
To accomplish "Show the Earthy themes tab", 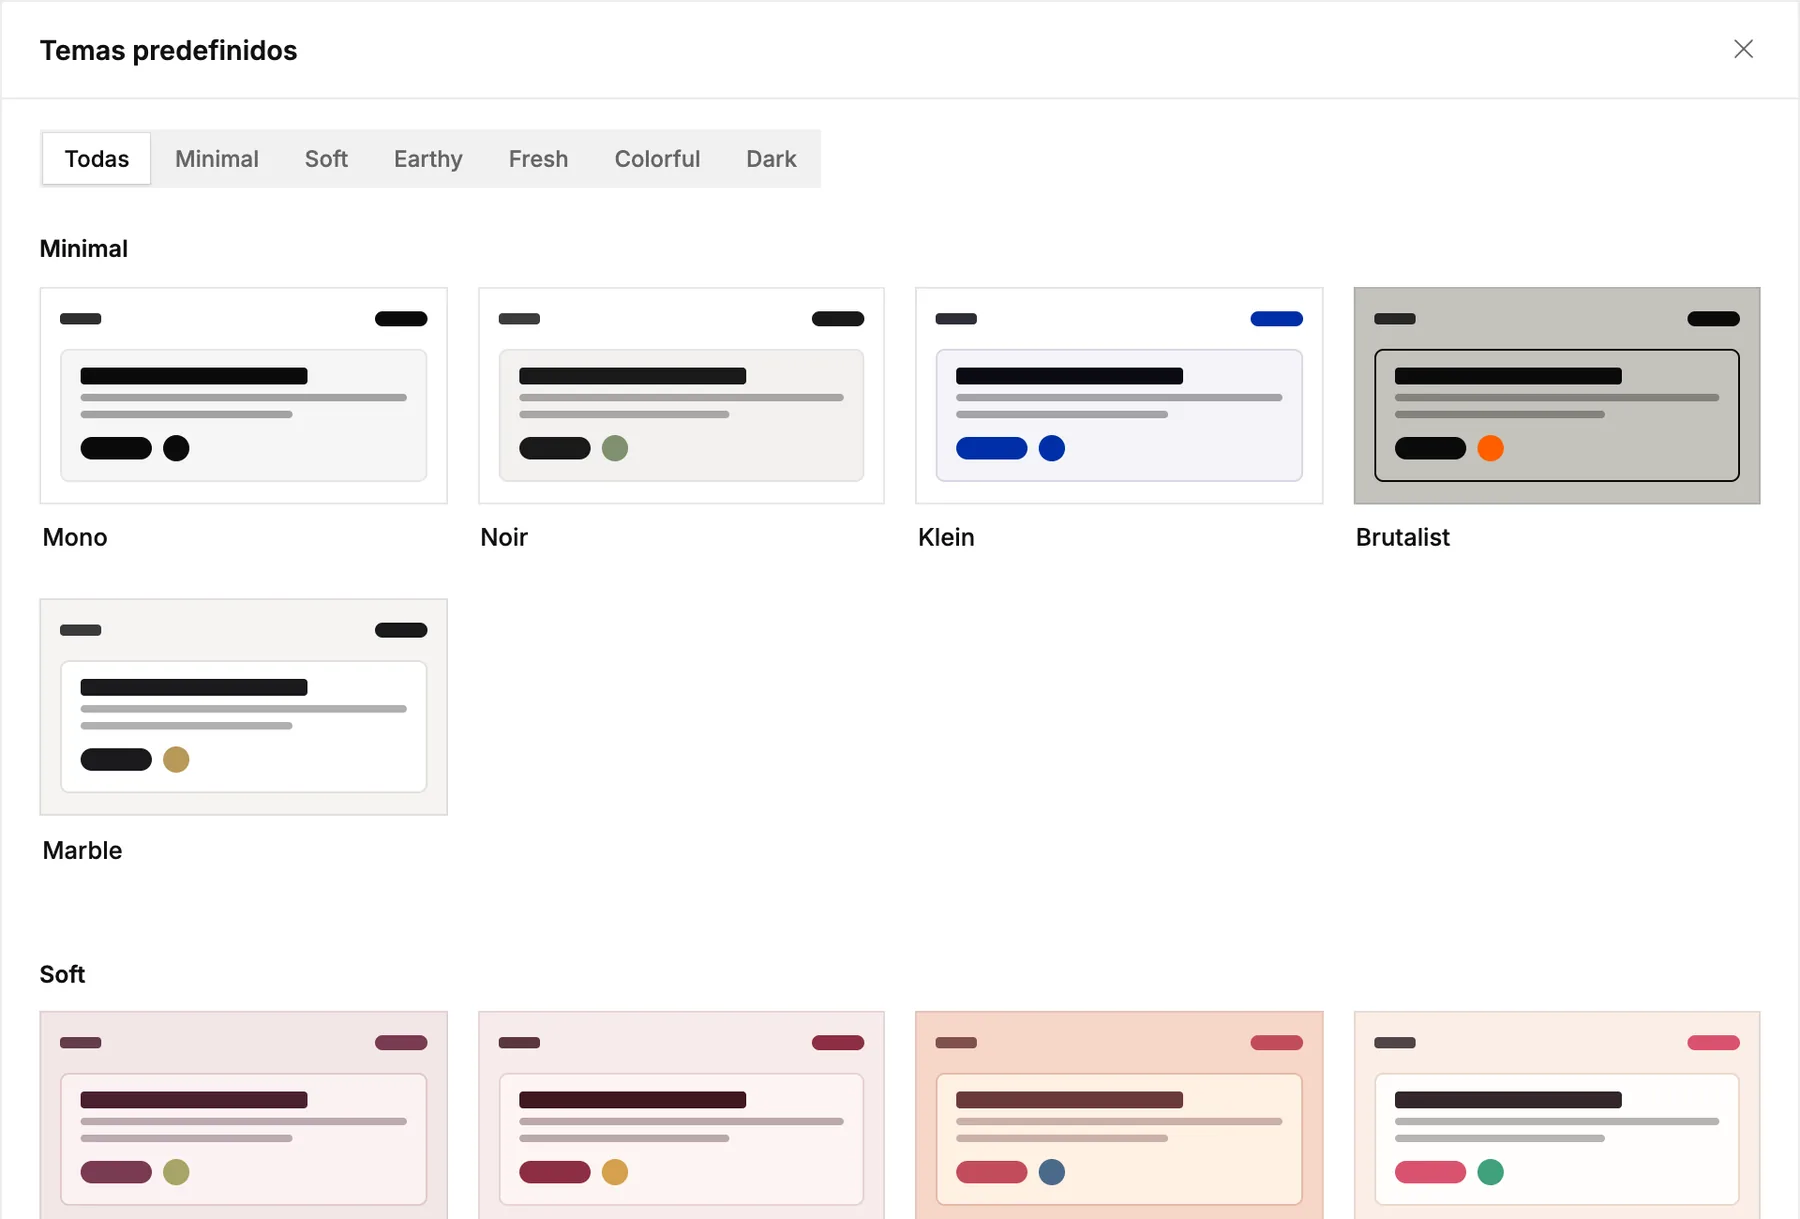I will [x=428, y=159].
